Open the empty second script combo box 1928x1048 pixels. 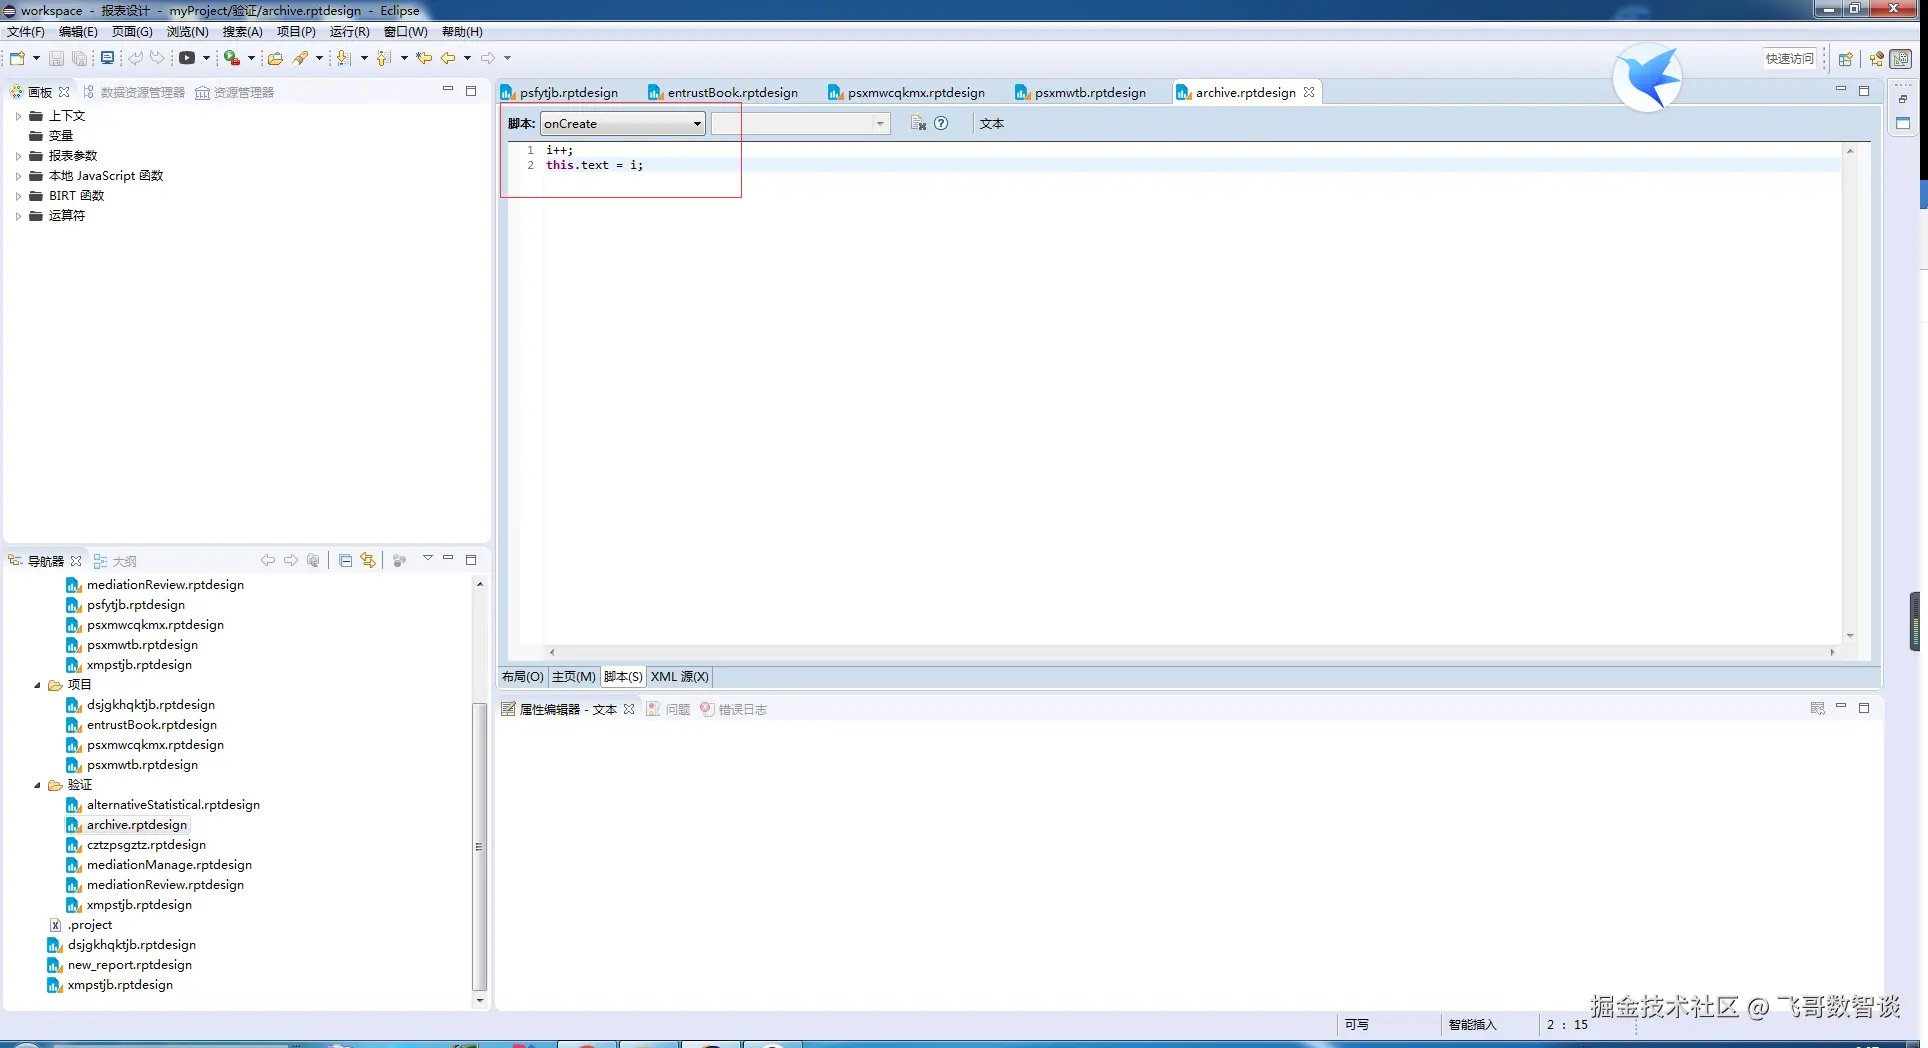(800, 123)
